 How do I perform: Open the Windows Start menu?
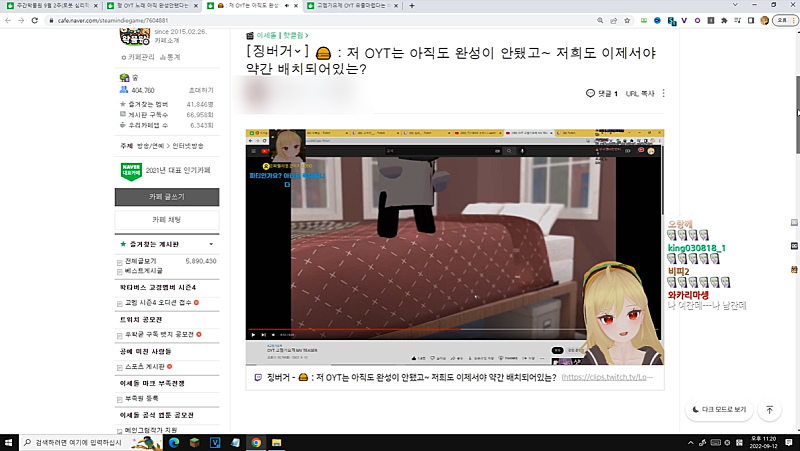tap(9, 442)
